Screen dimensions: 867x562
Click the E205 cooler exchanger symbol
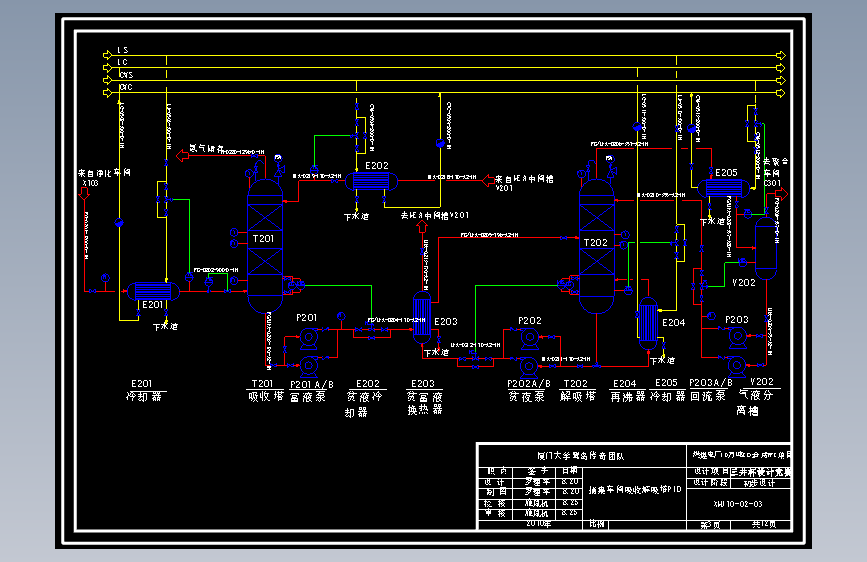pyautogui.click(x=724, y=188)
